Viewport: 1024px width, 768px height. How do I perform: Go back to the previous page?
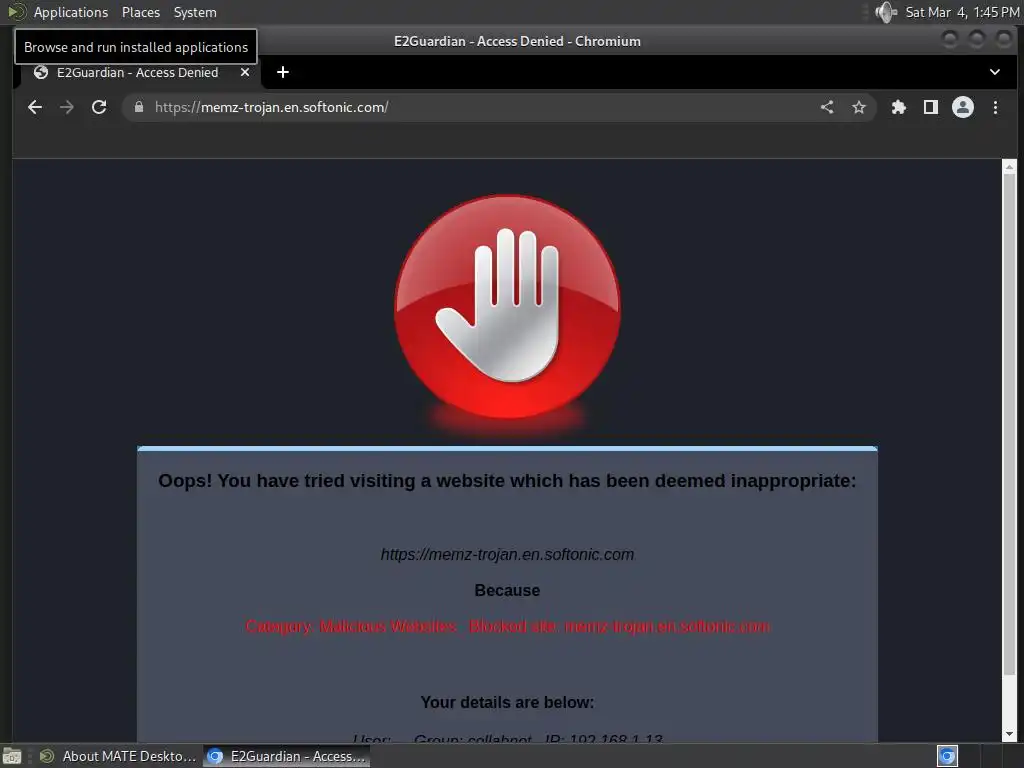point(35,107)
